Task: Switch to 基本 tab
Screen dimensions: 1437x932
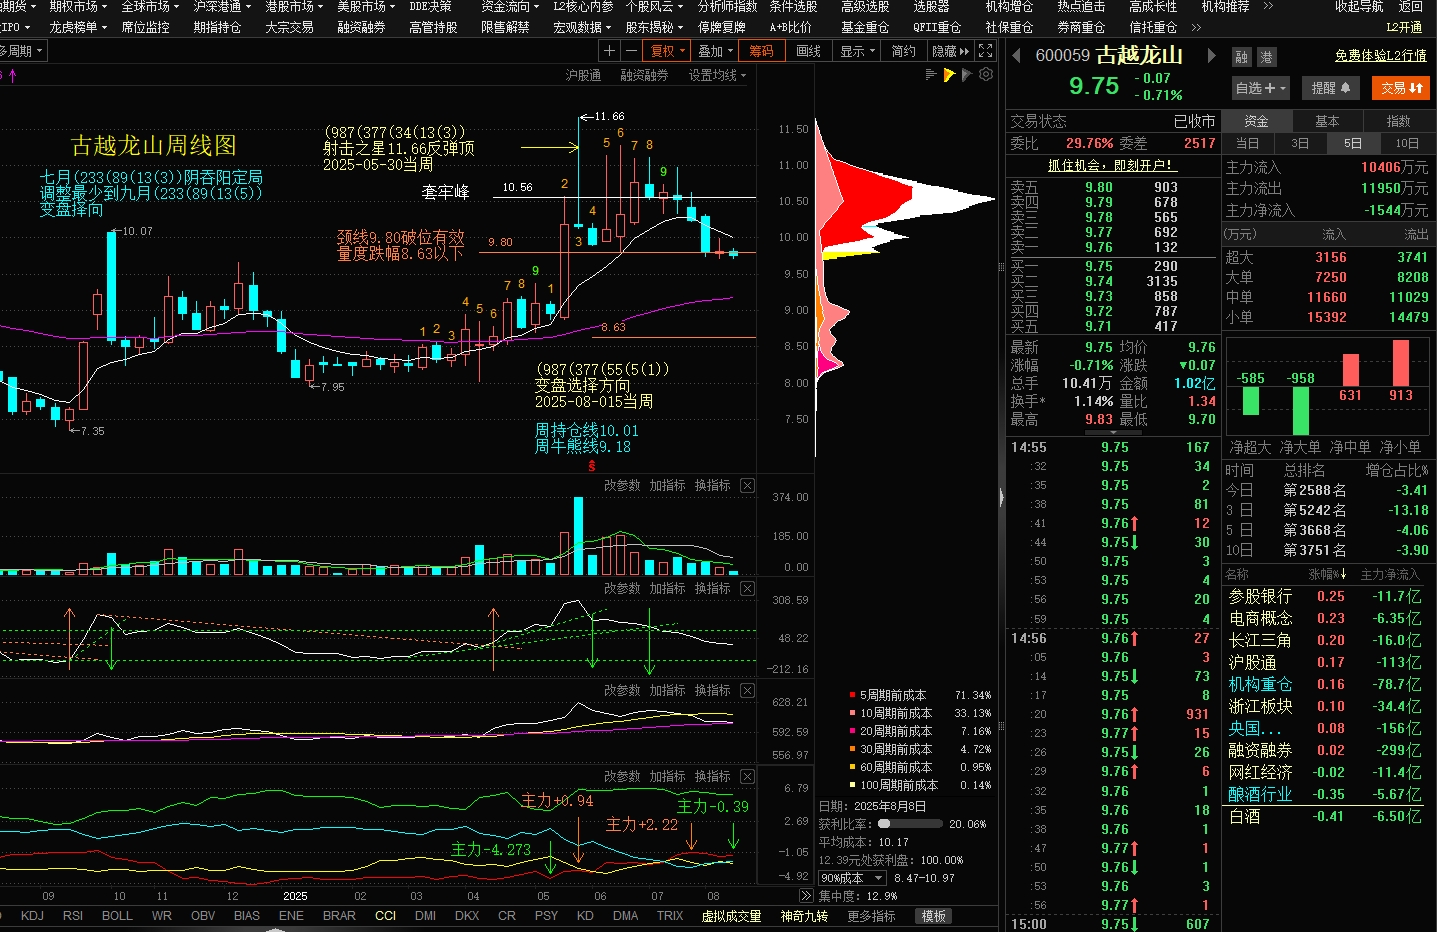Action: 1327,121
